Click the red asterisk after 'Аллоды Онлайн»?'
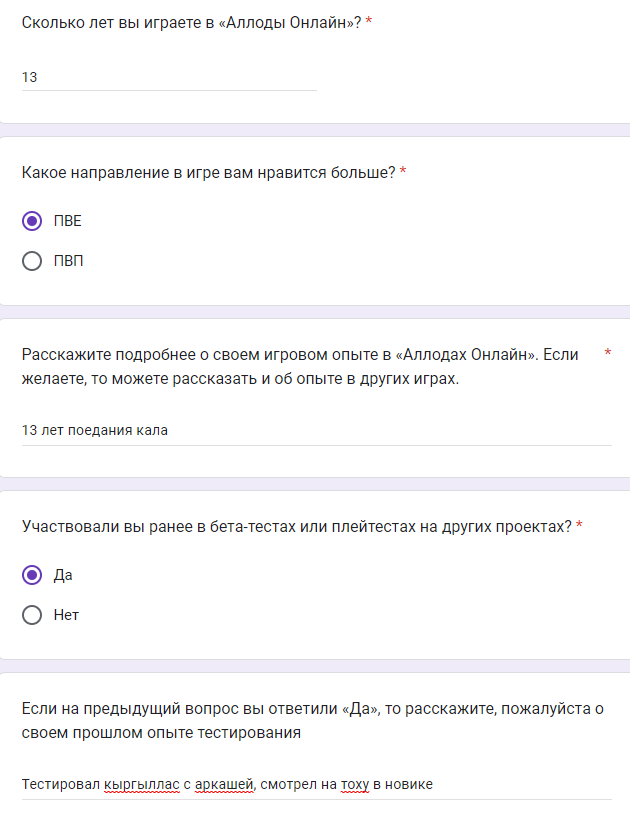This screenshot has height=824, width=630. click(369, 21)
